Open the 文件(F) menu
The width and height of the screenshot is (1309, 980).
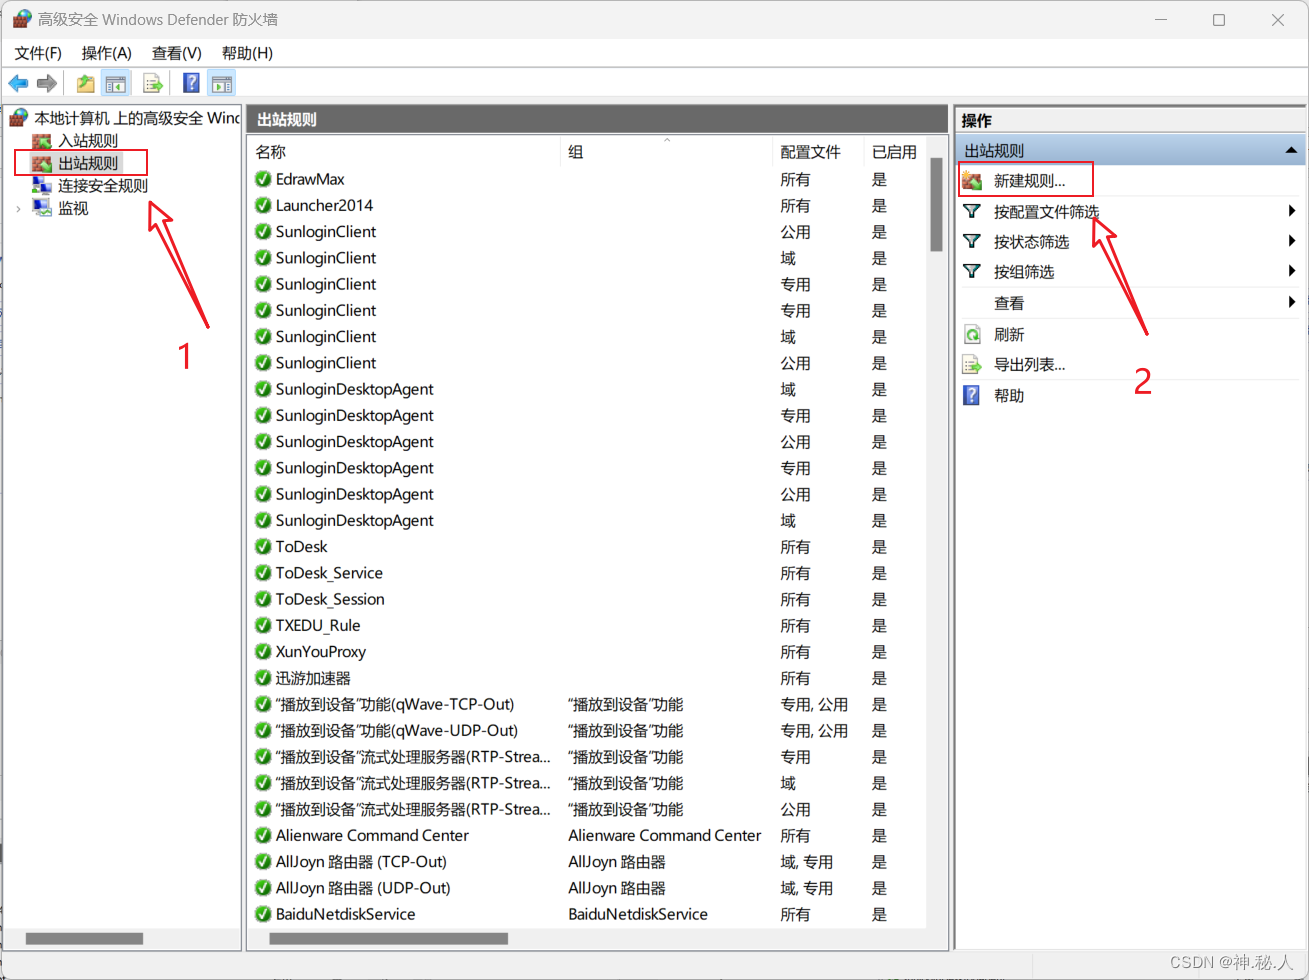click(38, 53)
